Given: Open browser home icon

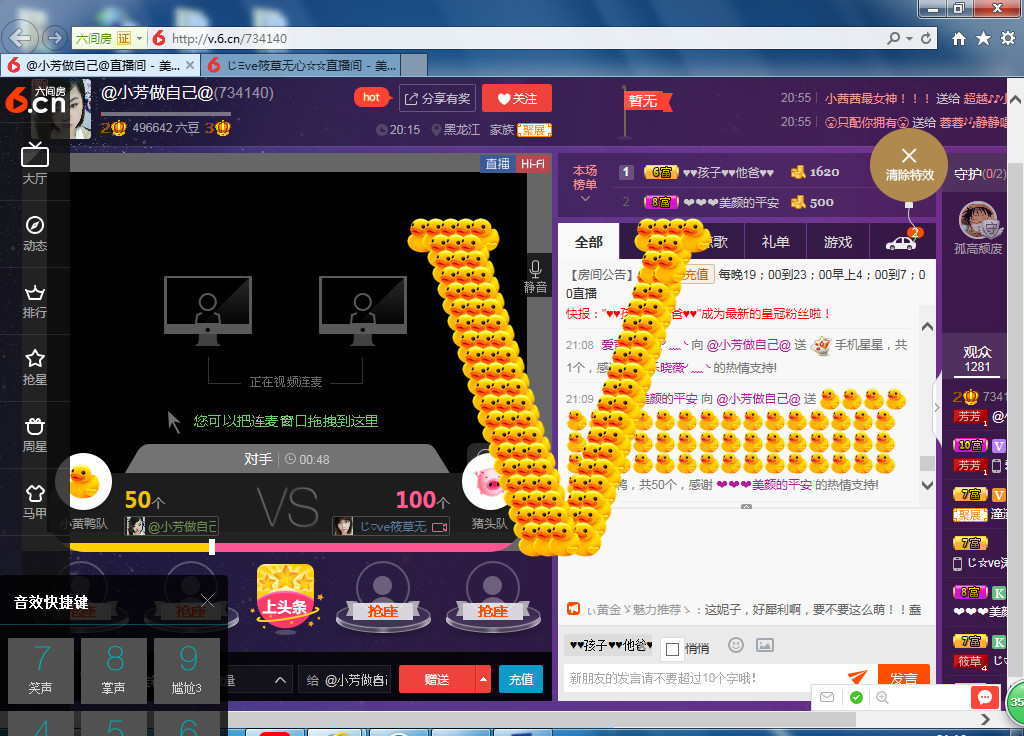Looking at the screenshot, I should tap(959, 39).
